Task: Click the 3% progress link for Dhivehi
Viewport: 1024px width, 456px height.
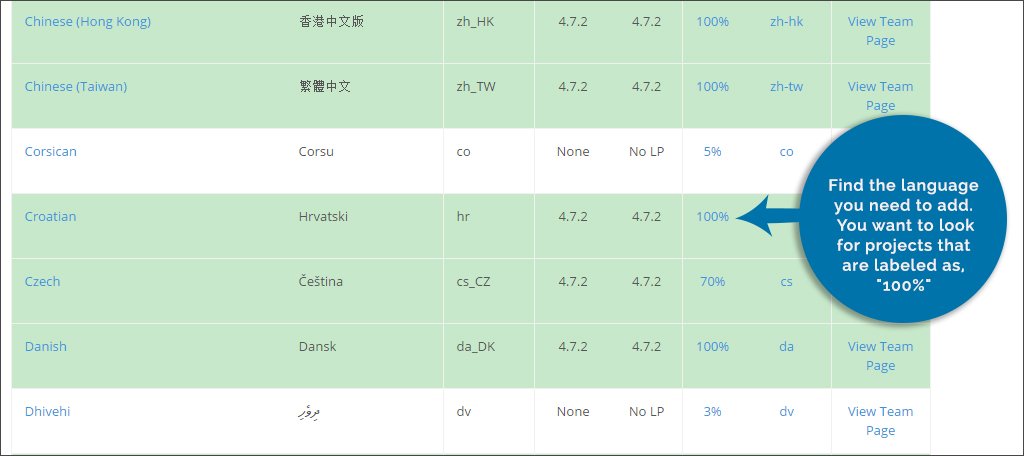Action: pyautogui.click(x=712, y=411)
